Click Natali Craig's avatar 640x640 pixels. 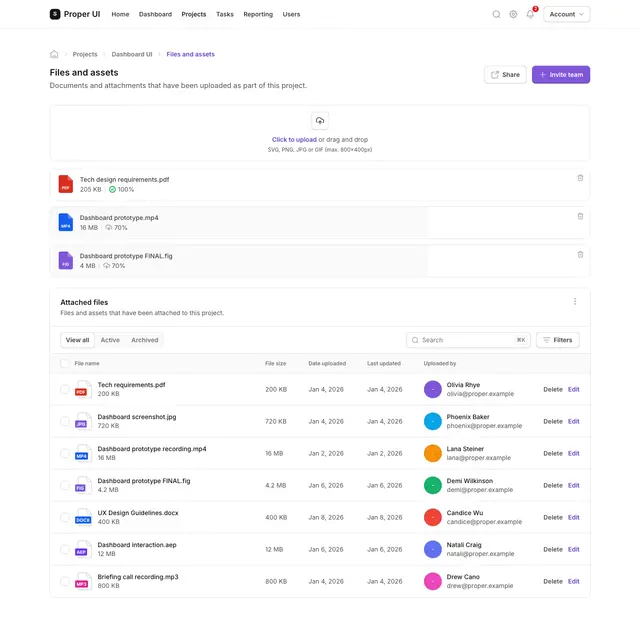(433, 549)
